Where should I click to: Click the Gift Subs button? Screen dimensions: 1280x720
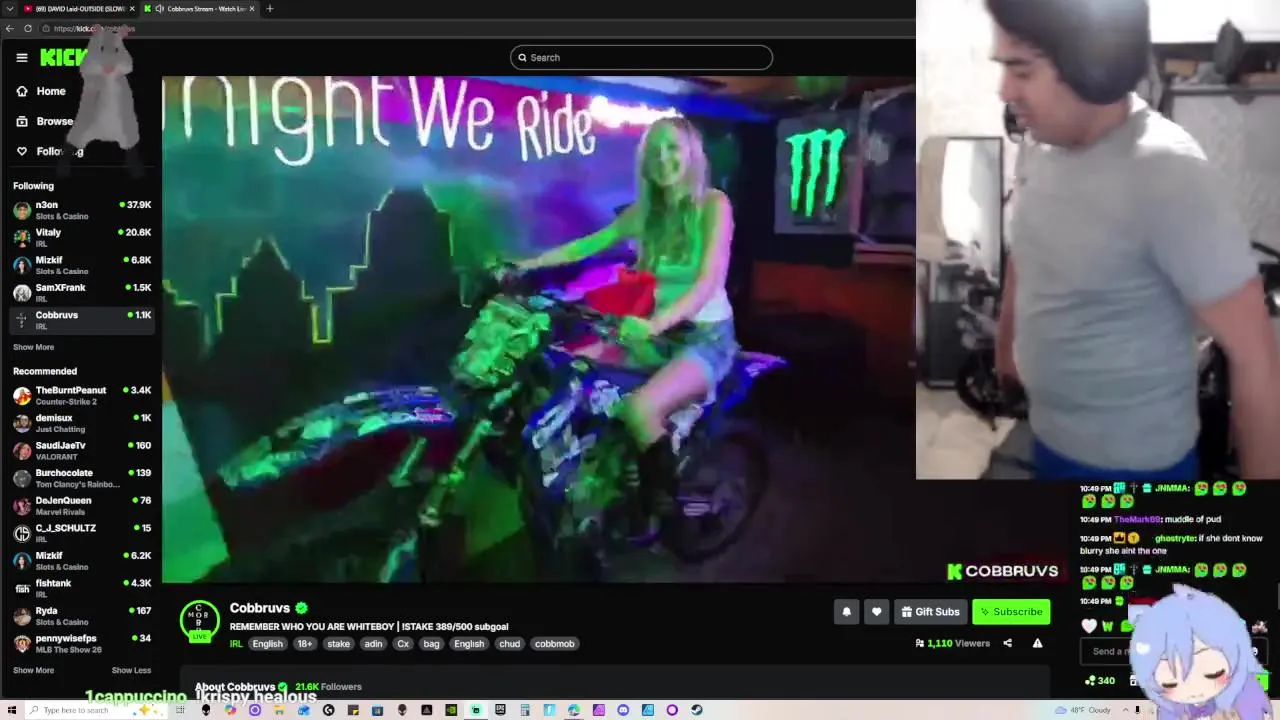(x=930, y=612)
